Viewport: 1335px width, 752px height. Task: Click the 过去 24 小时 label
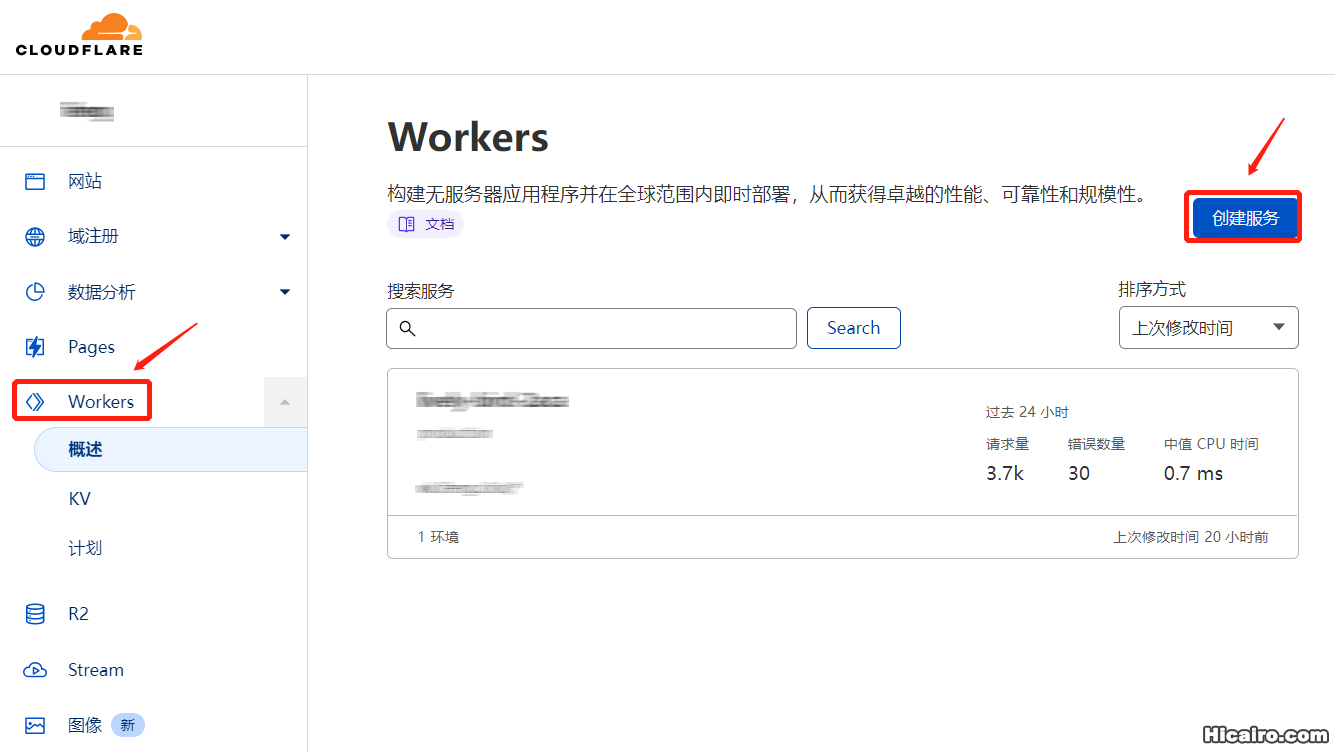pyautogui.click(x=1027, y=412)
